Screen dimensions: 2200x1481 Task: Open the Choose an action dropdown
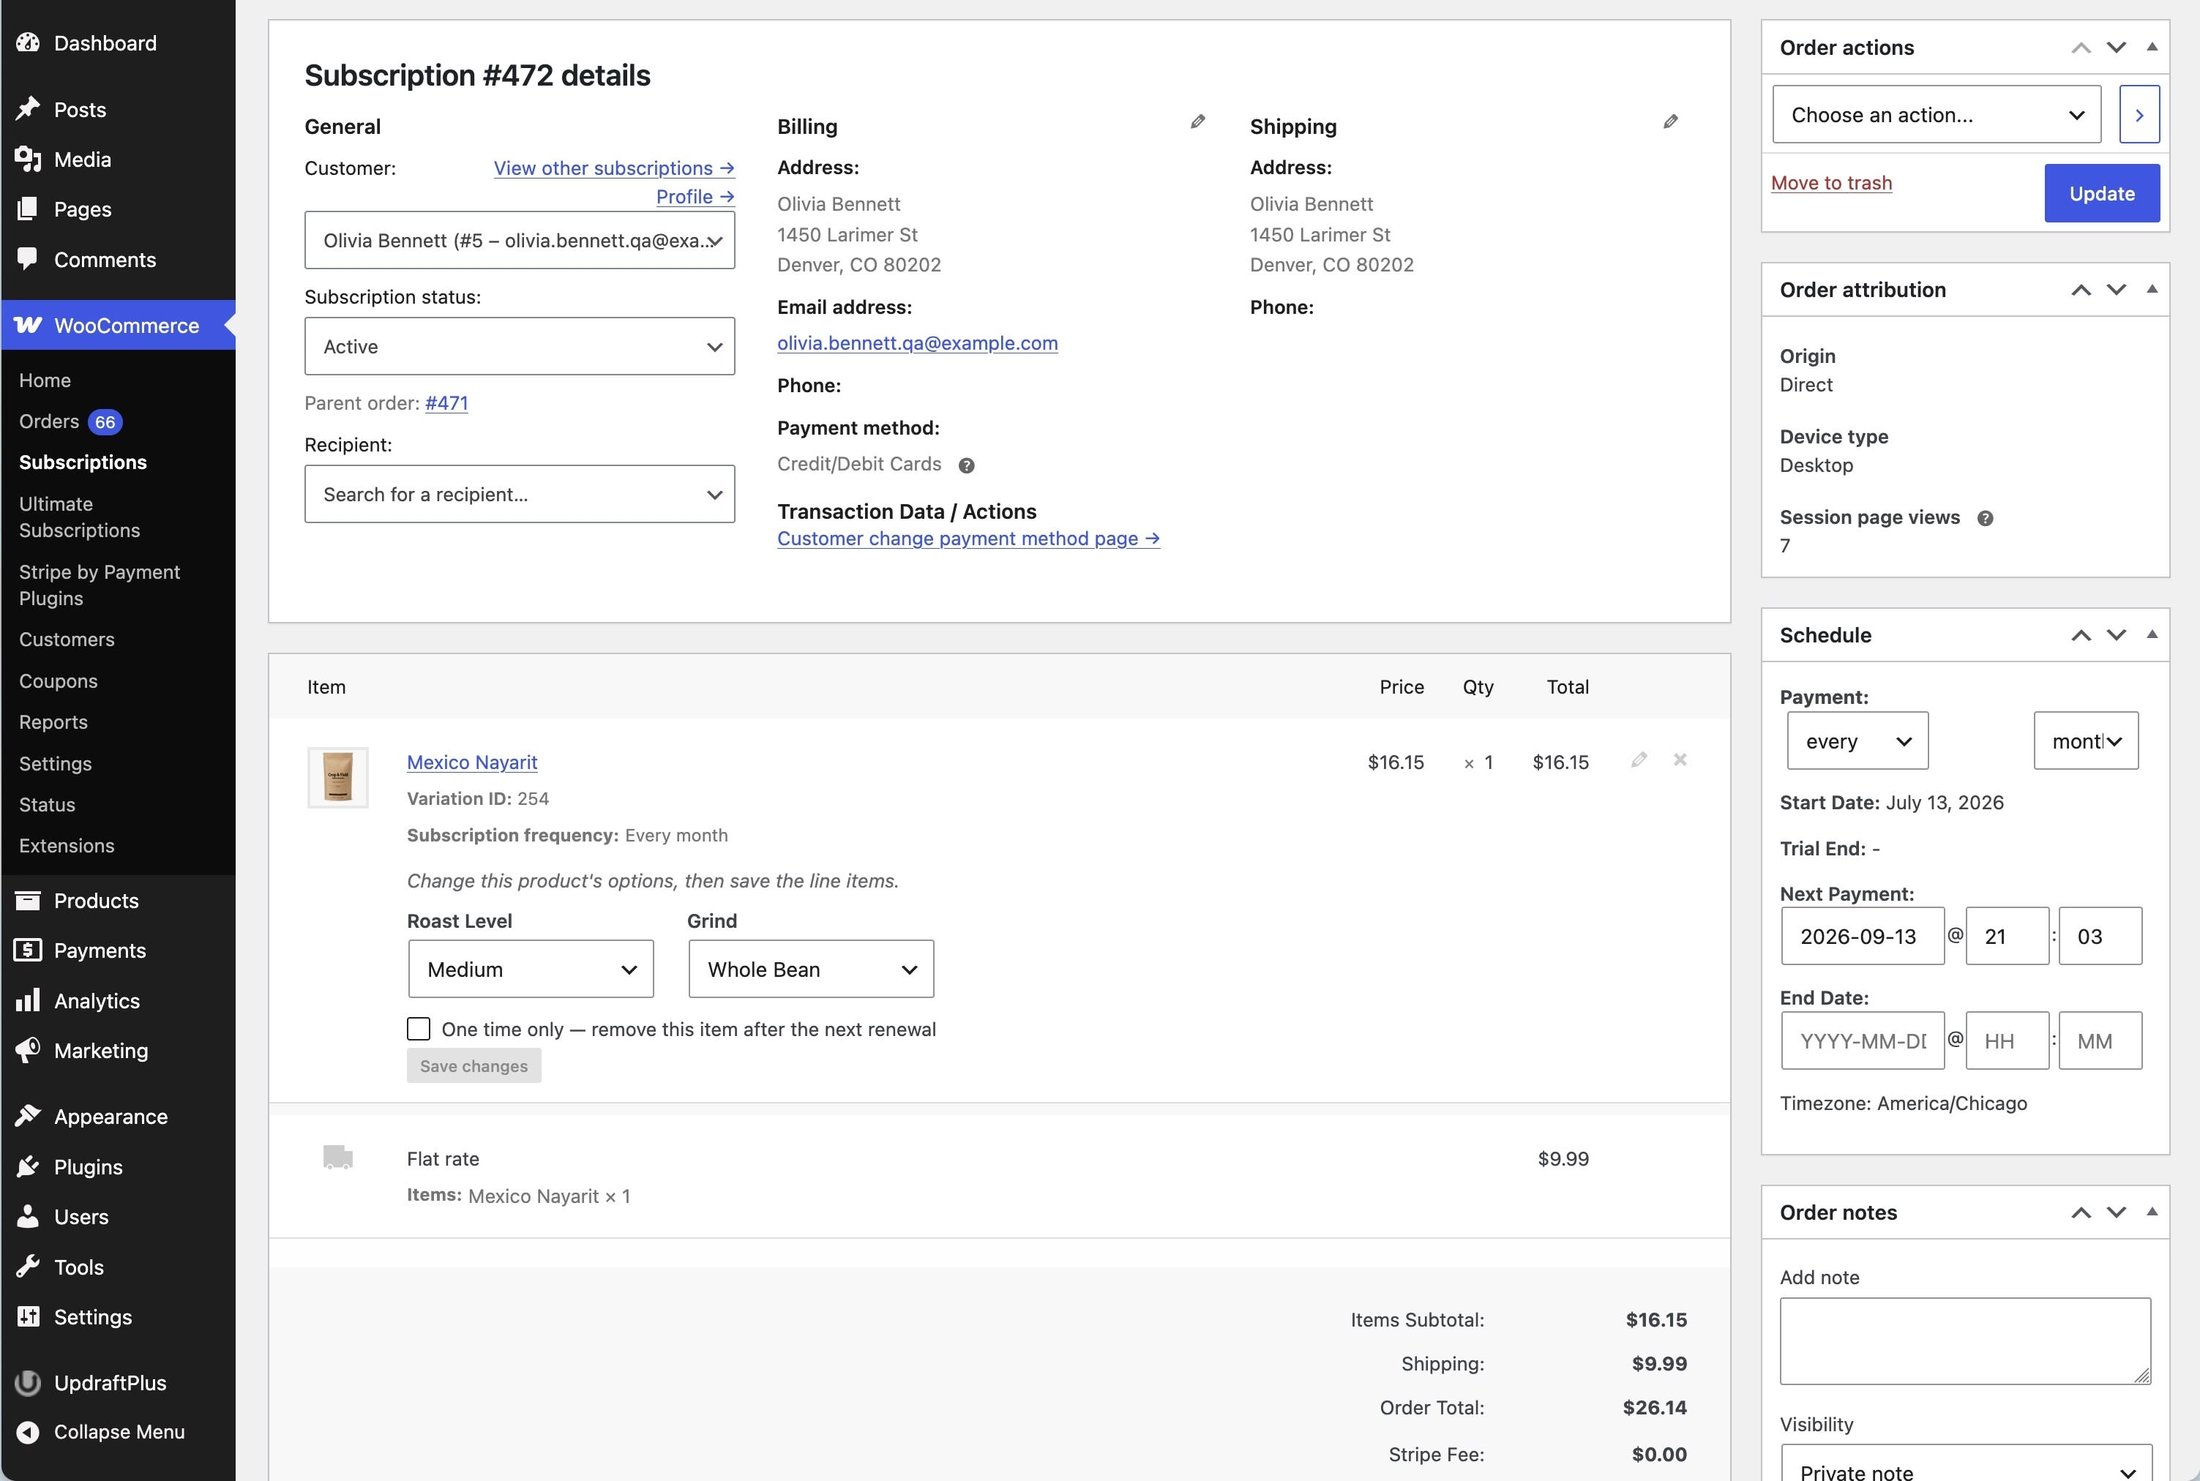(1936, 115)
